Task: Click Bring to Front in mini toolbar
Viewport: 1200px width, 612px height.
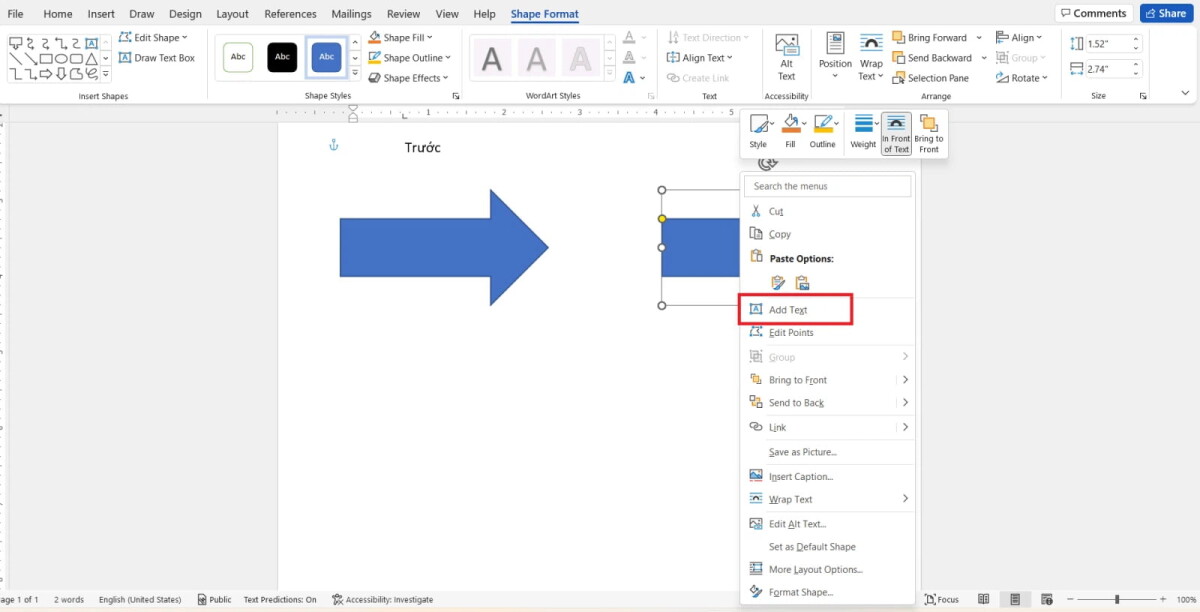Action: point(929,133)
